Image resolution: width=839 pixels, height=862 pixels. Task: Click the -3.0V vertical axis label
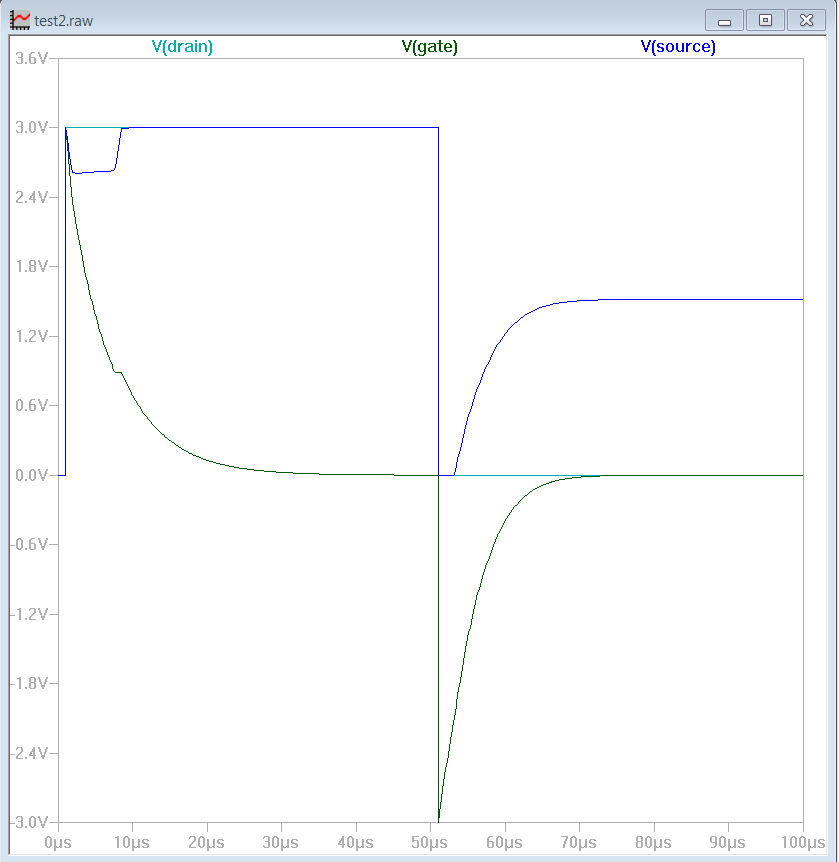pyautogui.click(x=30, y=823)
